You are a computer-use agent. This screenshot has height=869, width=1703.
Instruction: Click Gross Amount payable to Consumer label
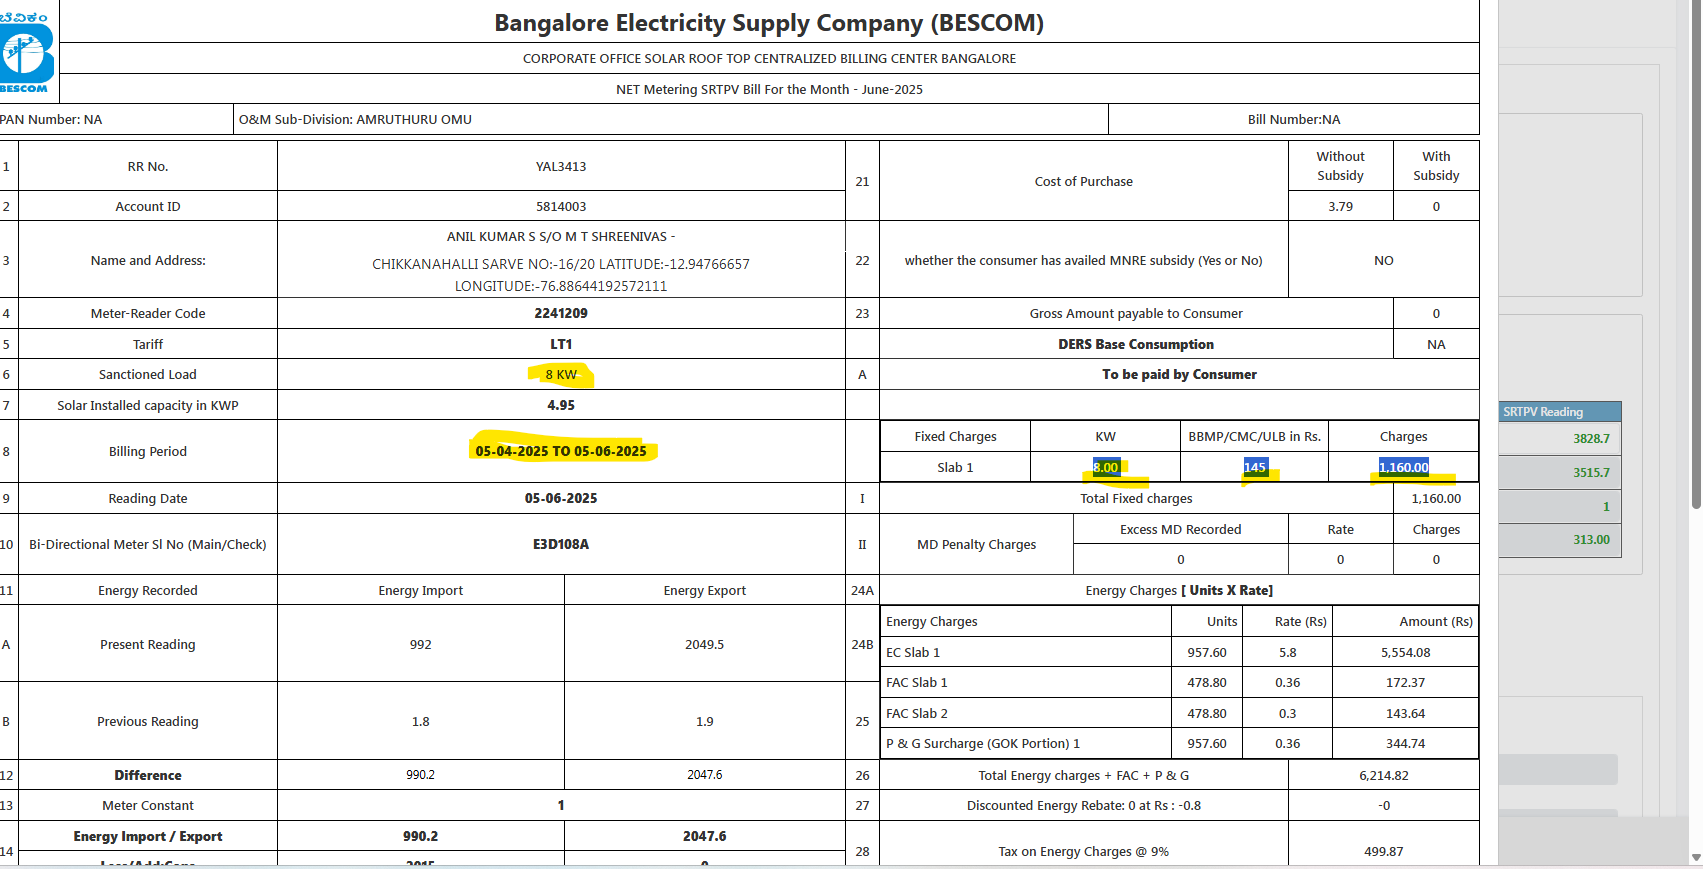[x=1136, y=314]
